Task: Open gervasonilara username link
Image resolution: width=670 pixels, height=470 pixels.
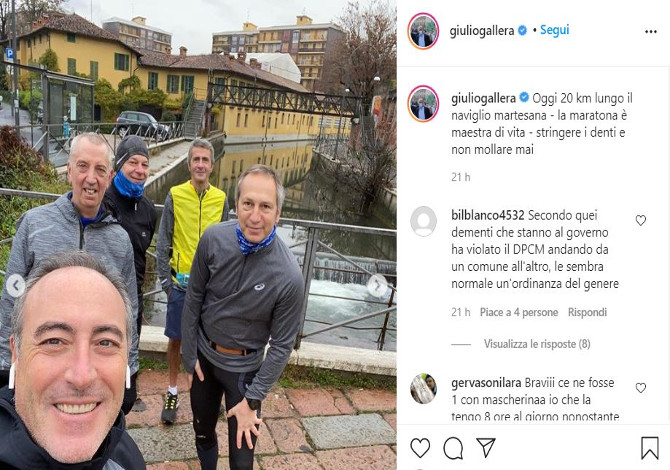Action: pos(486,383)
